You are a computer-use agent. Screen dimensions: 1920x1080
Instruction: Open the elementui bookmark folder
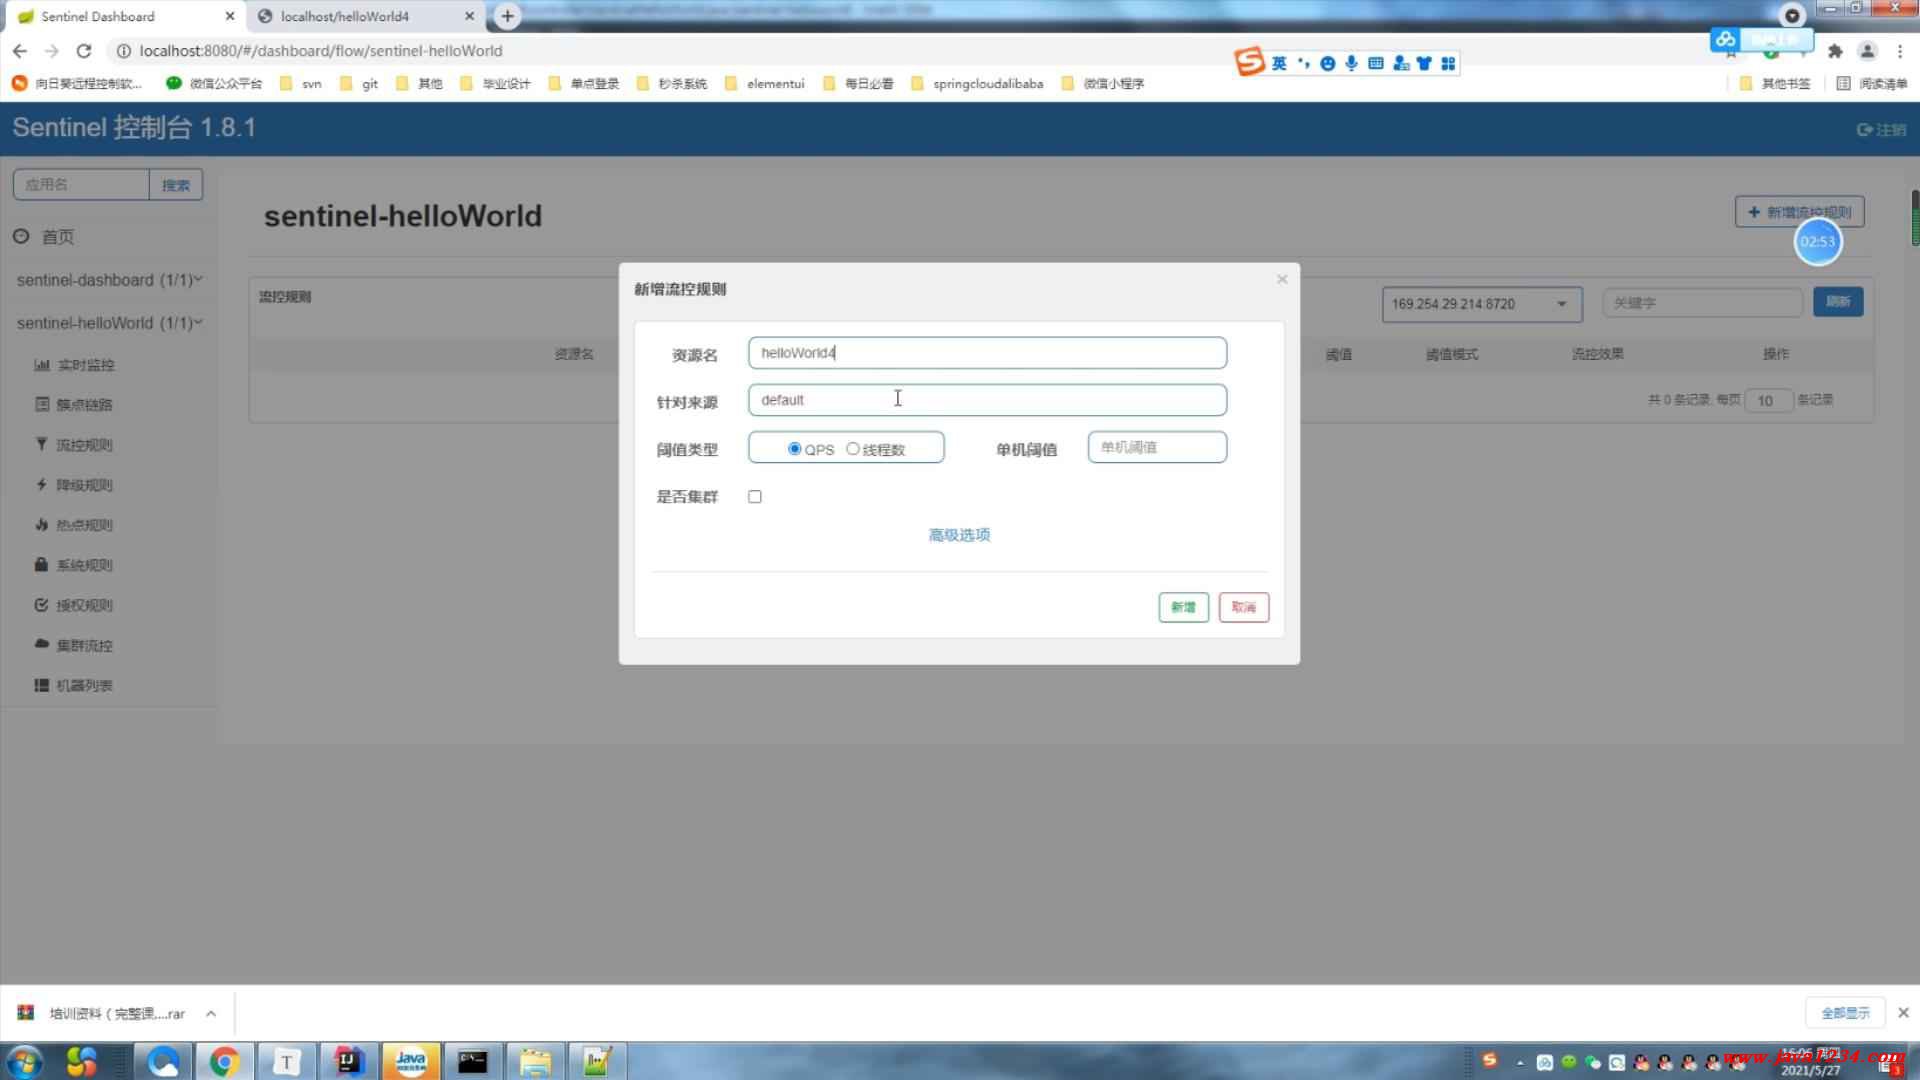[x=765, y=84]
